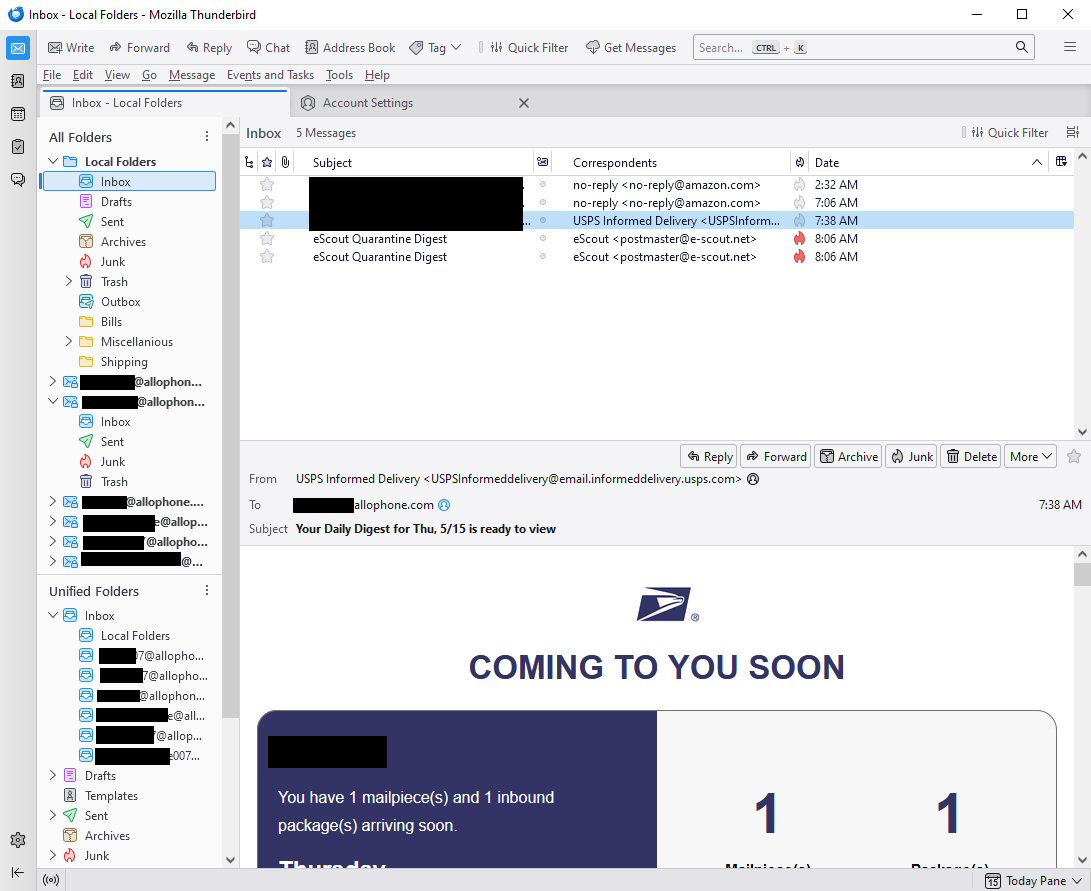Open the column picker in message list header
This screenshot has height=891, width=1091.
tap(1061, 162)
